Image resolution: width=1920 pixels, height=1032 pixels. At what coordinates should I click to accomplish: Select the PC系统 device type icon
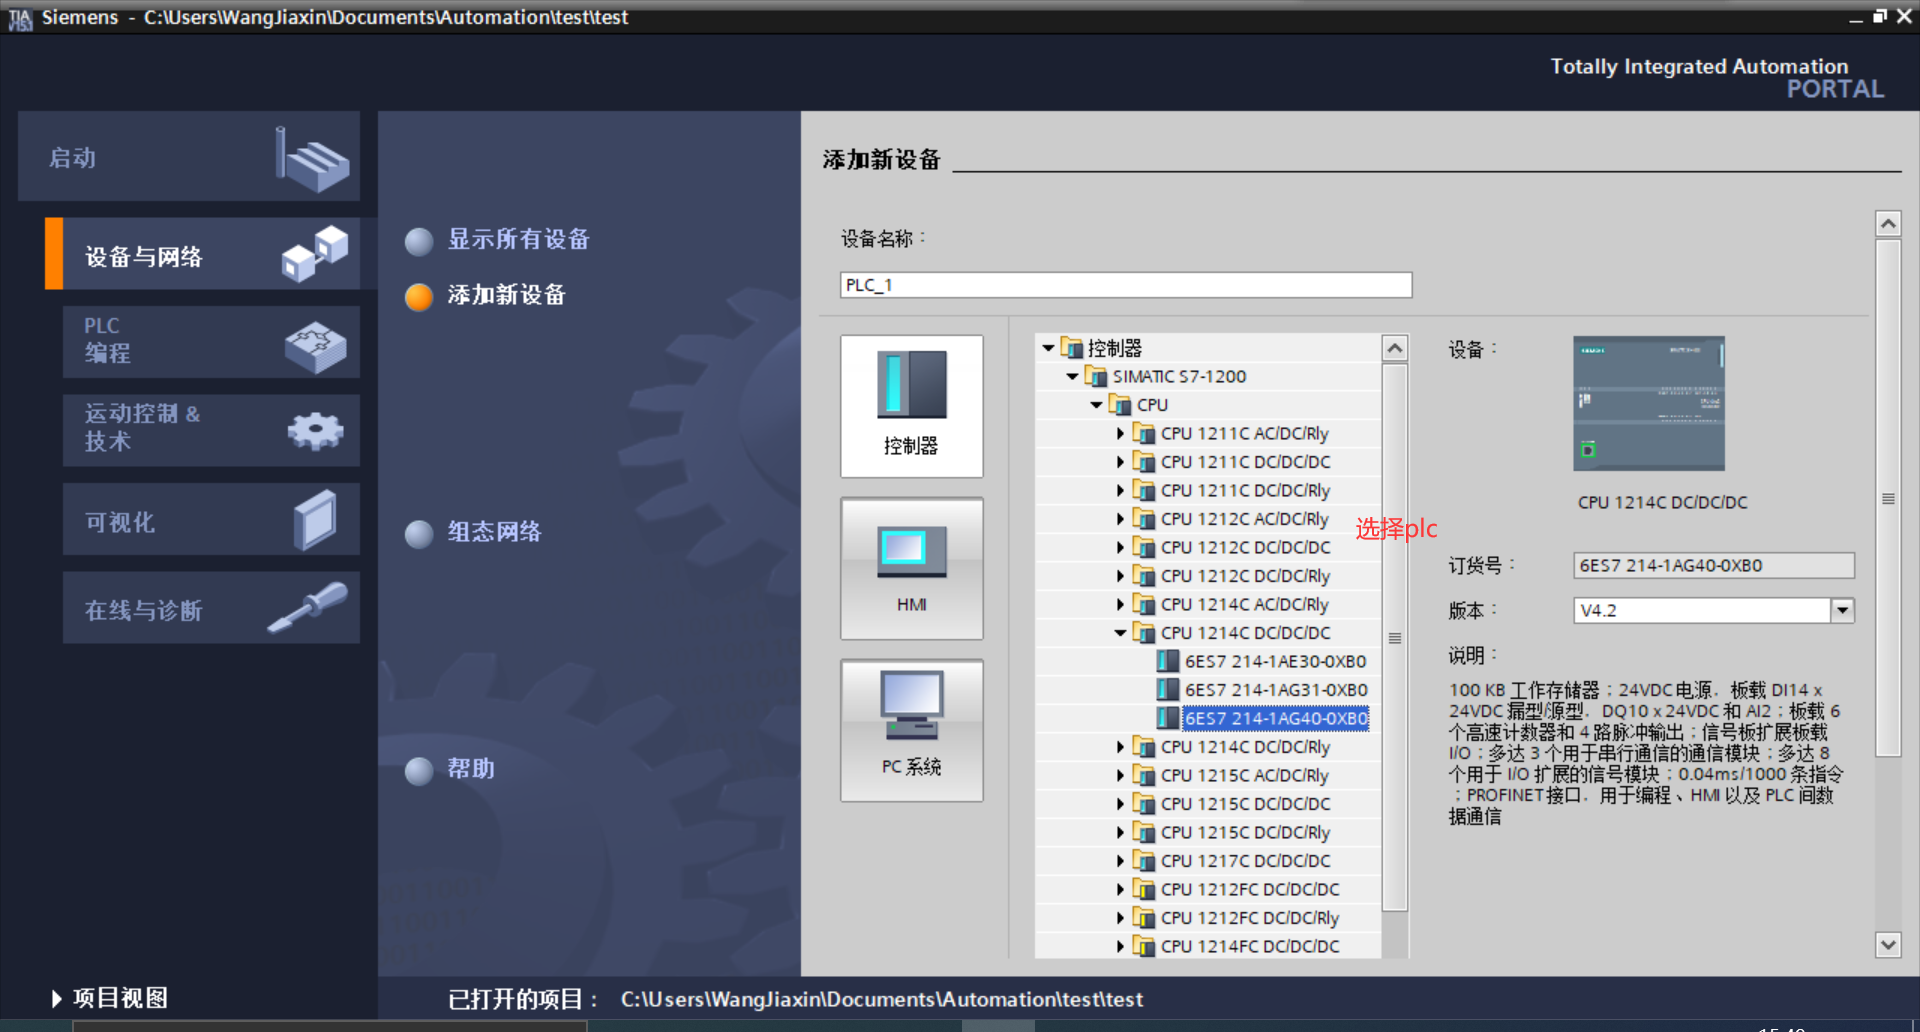pyautogui.click(x=910, y=730)
